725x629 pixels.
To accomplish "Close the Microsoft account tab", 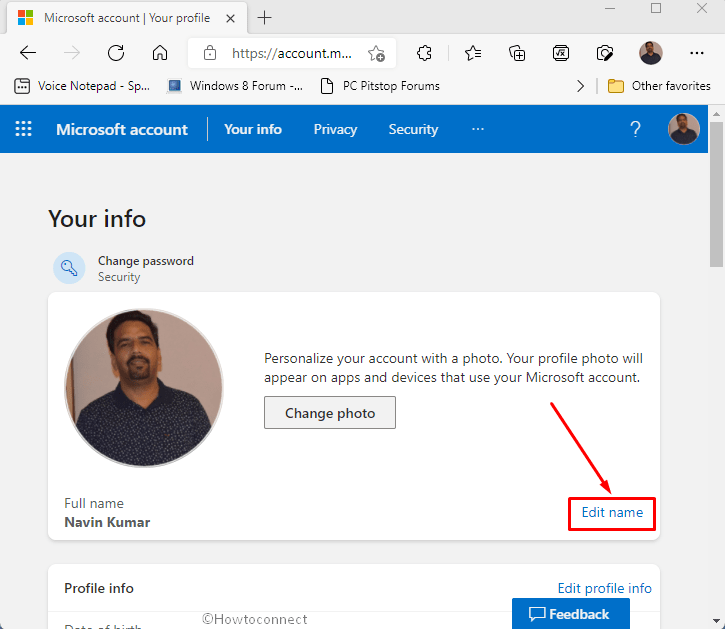I will (230, 18).
